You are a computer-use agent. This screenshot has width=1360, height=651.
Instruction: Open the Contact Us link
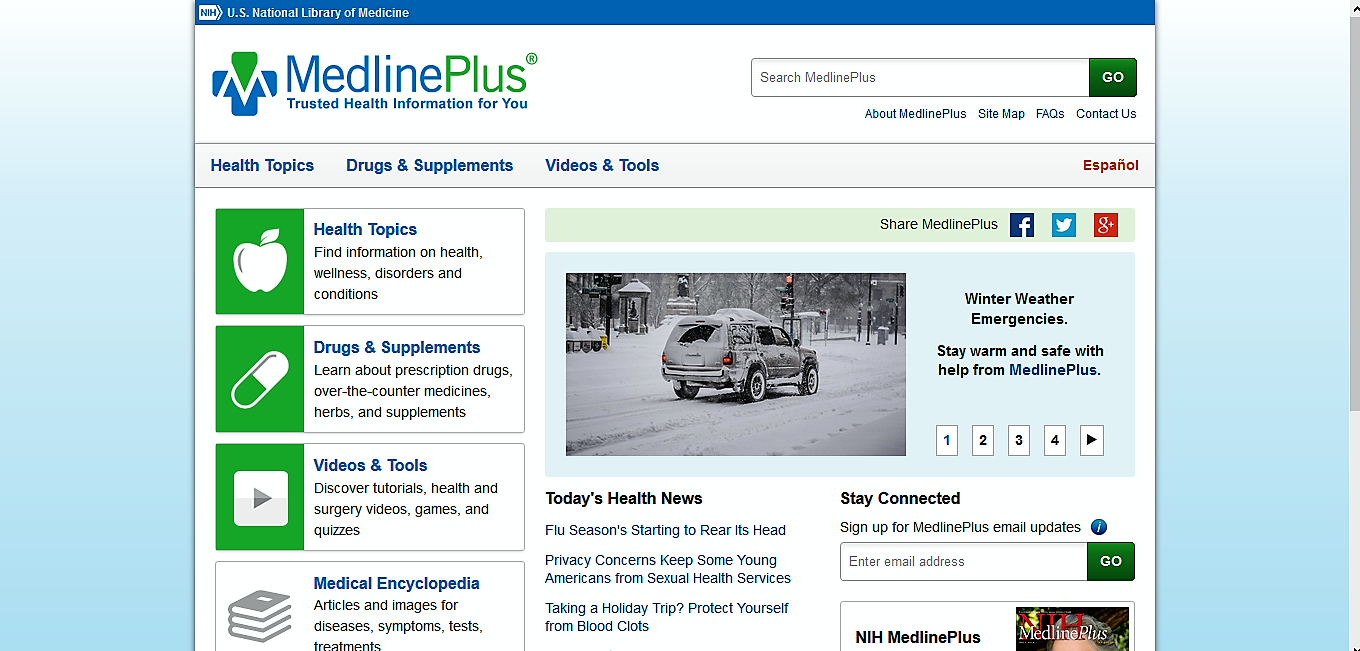coord(1106,114)
